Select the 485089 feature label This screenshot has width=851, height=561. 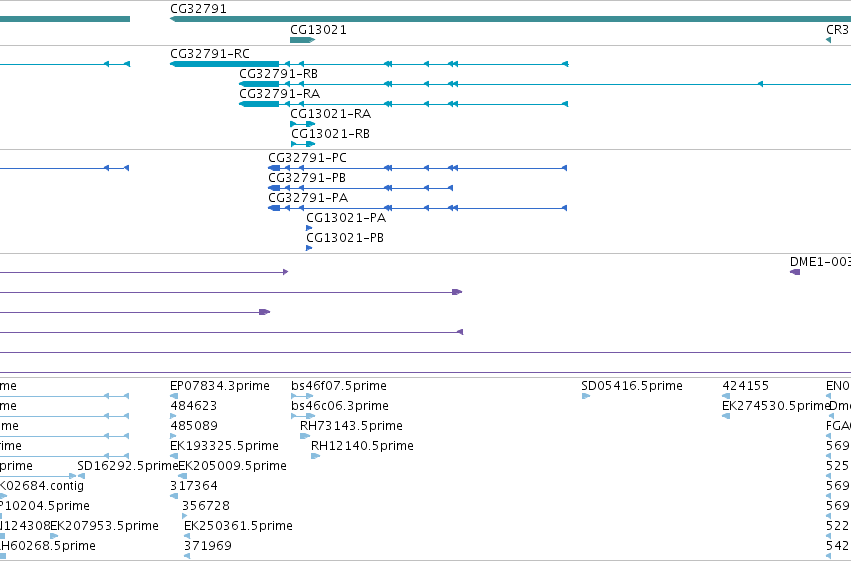[194, 426]
